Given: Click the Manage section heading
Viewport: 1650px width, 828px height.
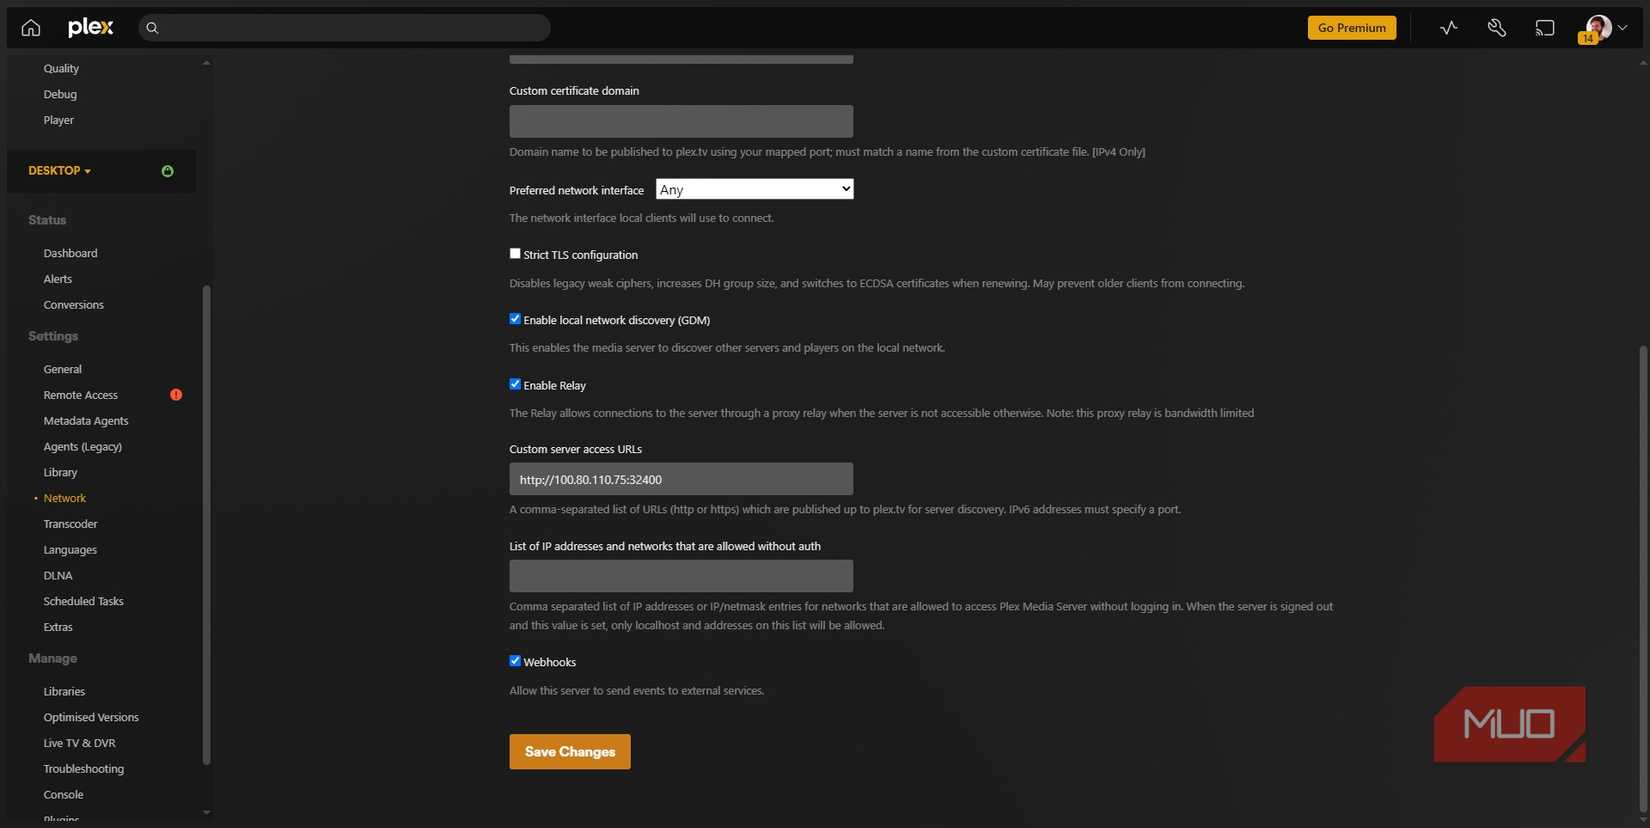Looking at the screenshot, I should point(52,658).
